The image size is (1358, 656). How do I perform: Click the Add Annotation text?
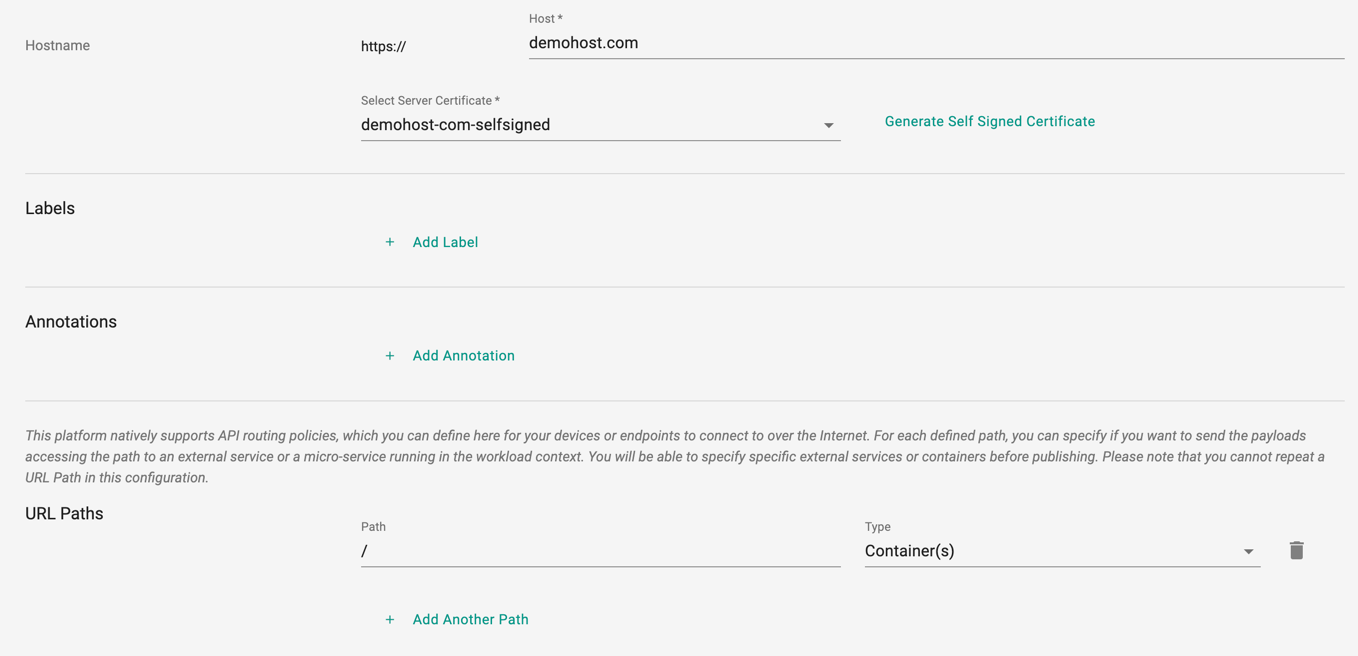coord(464,356)
